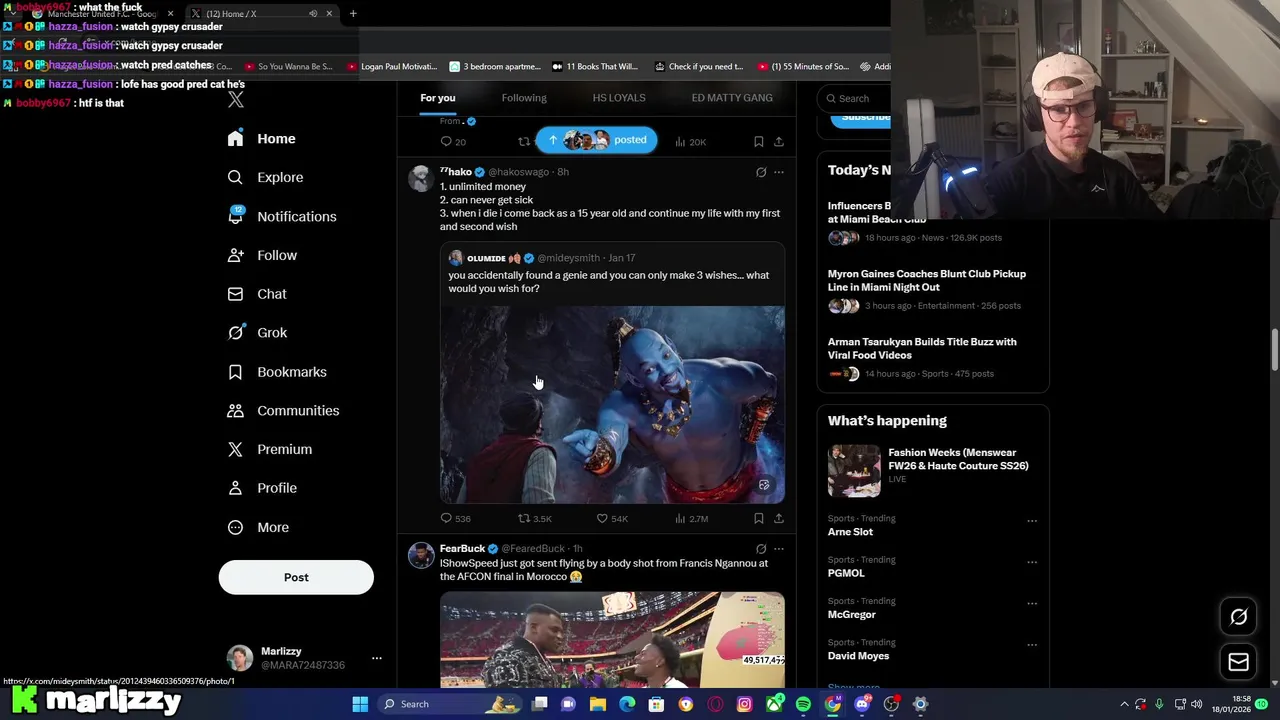Play FearBuck's IShowSpeed video
This screenshot has height=720, width=1280.
click(612, 640)
